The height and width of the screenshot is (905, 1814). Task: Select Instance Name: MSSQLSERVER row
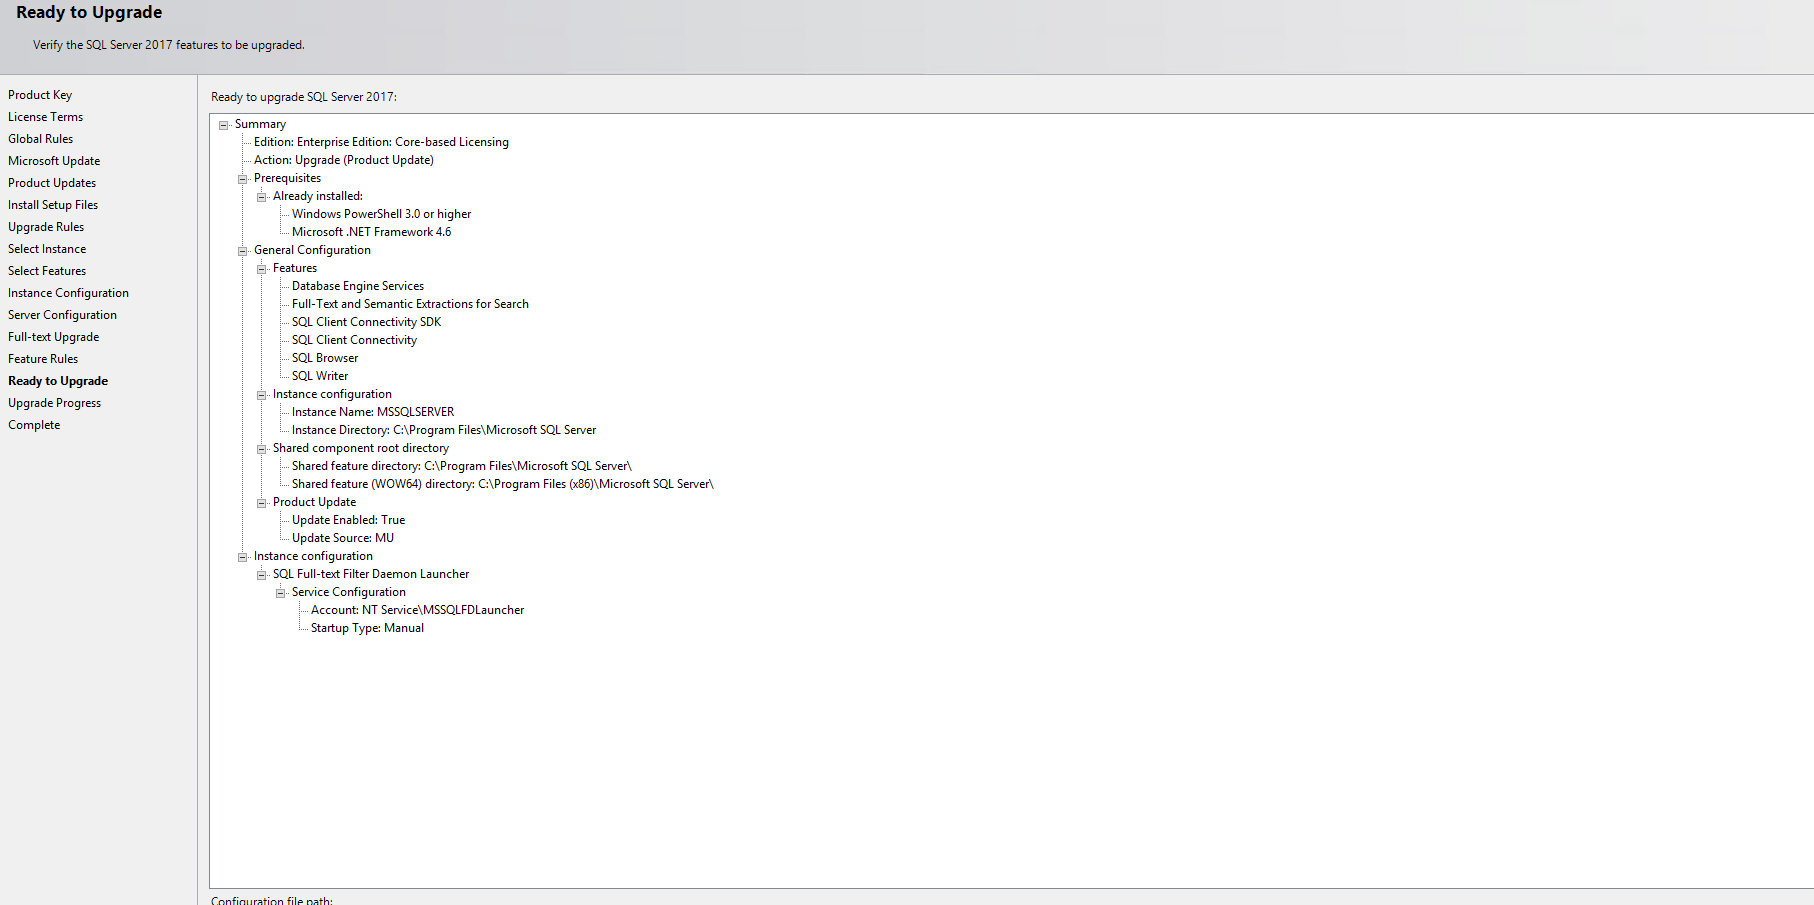[x=373, y=412]
